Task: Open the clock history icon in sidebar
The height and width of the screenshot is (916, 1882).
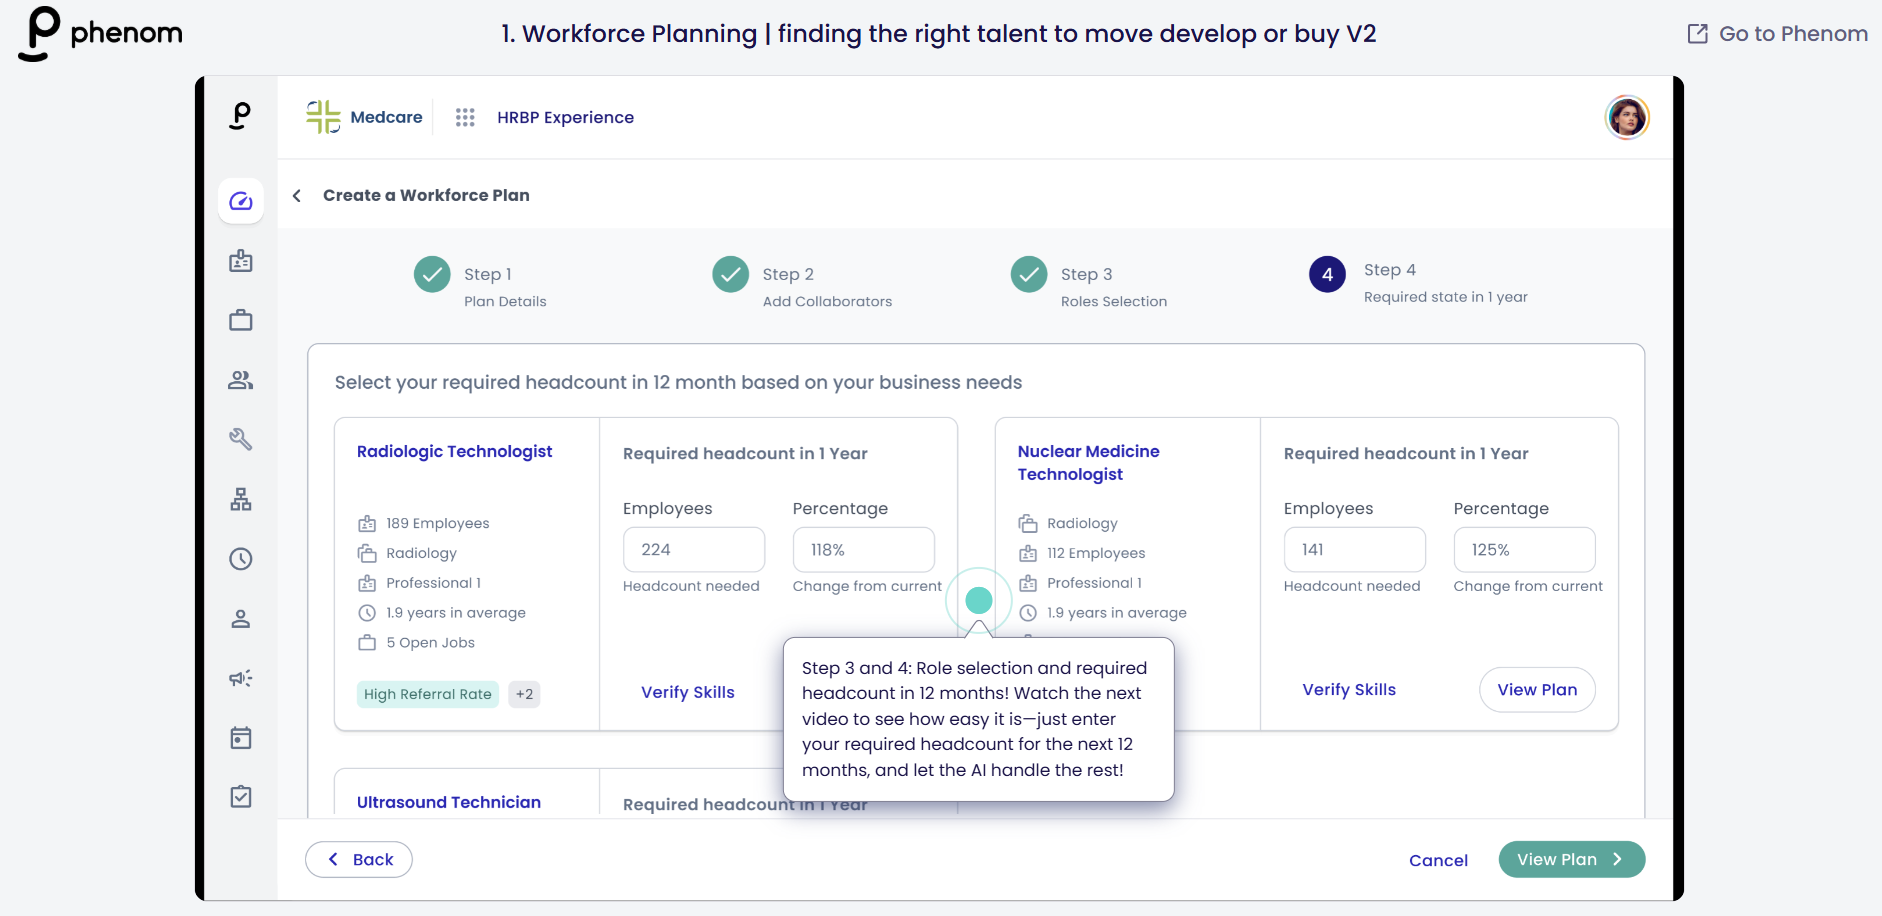Action: click(241, 559)
